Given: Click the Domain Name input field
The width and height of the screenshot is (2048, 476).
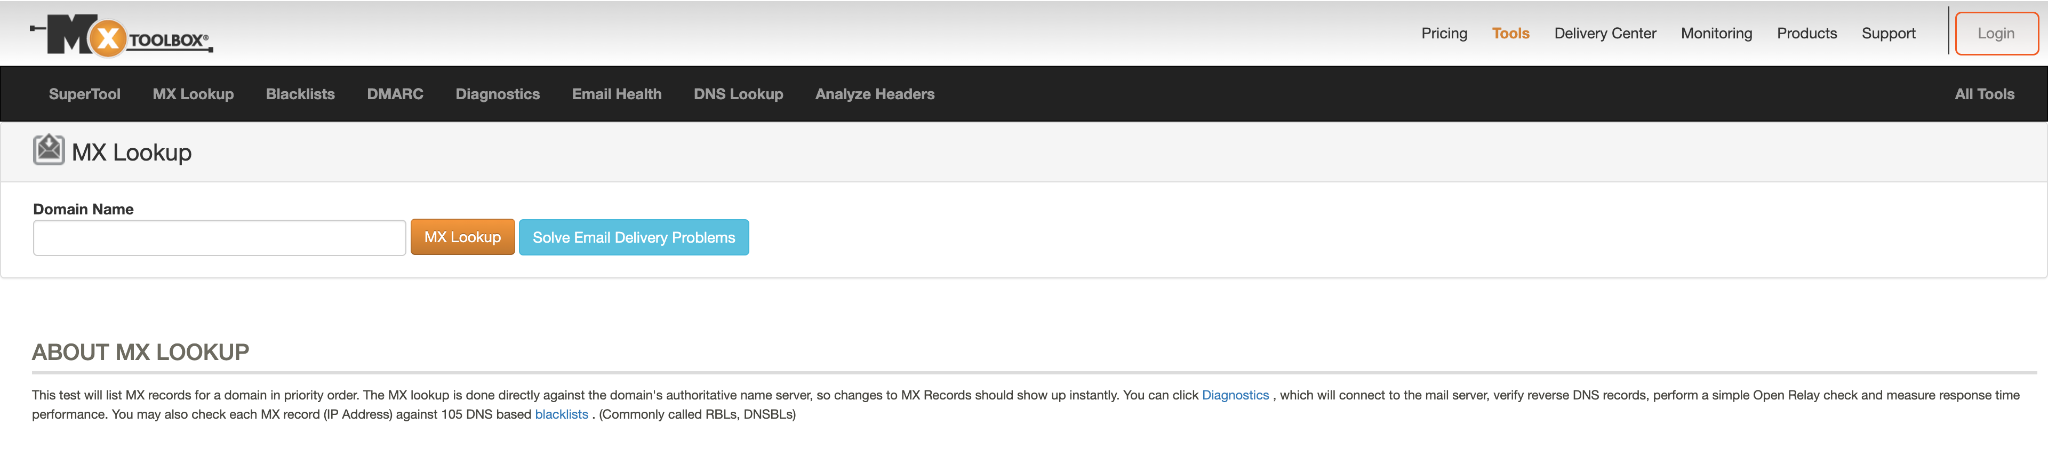Looking at the screenshot, I should point(219,238).
